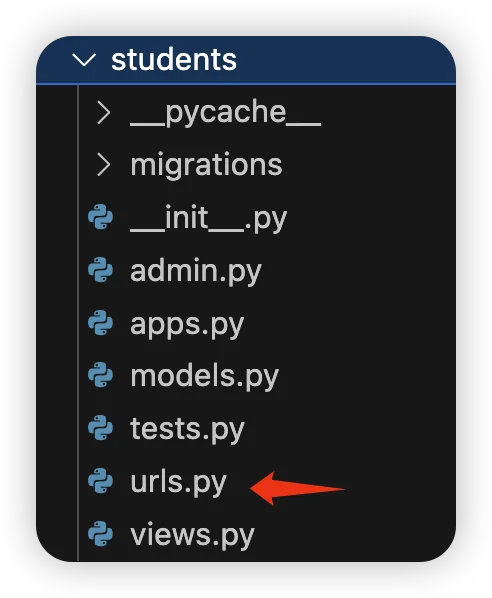Screen dimensions: 492x598
Task: Expand the __pycache__ folder arrow
Action: tap(103, 112)
